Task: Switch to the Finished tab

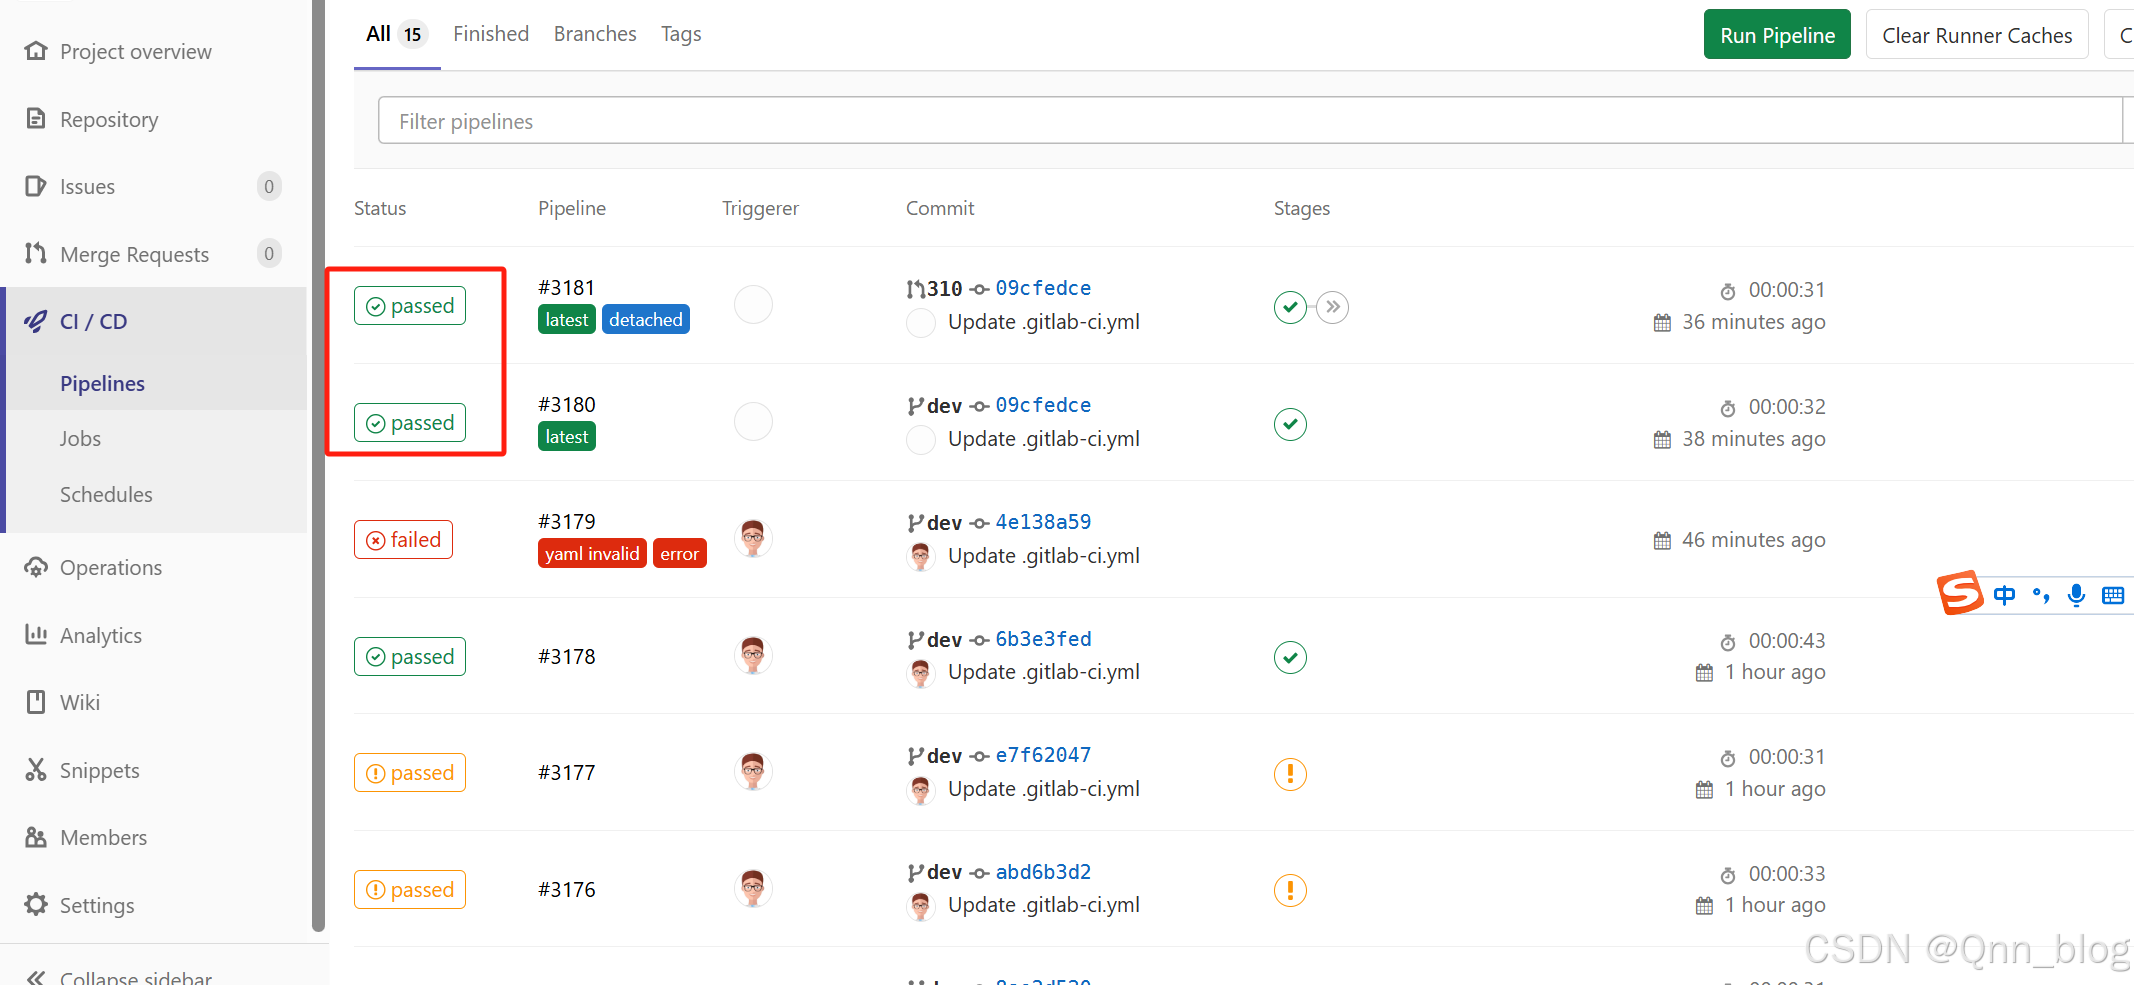Action: tap(491, 33)
